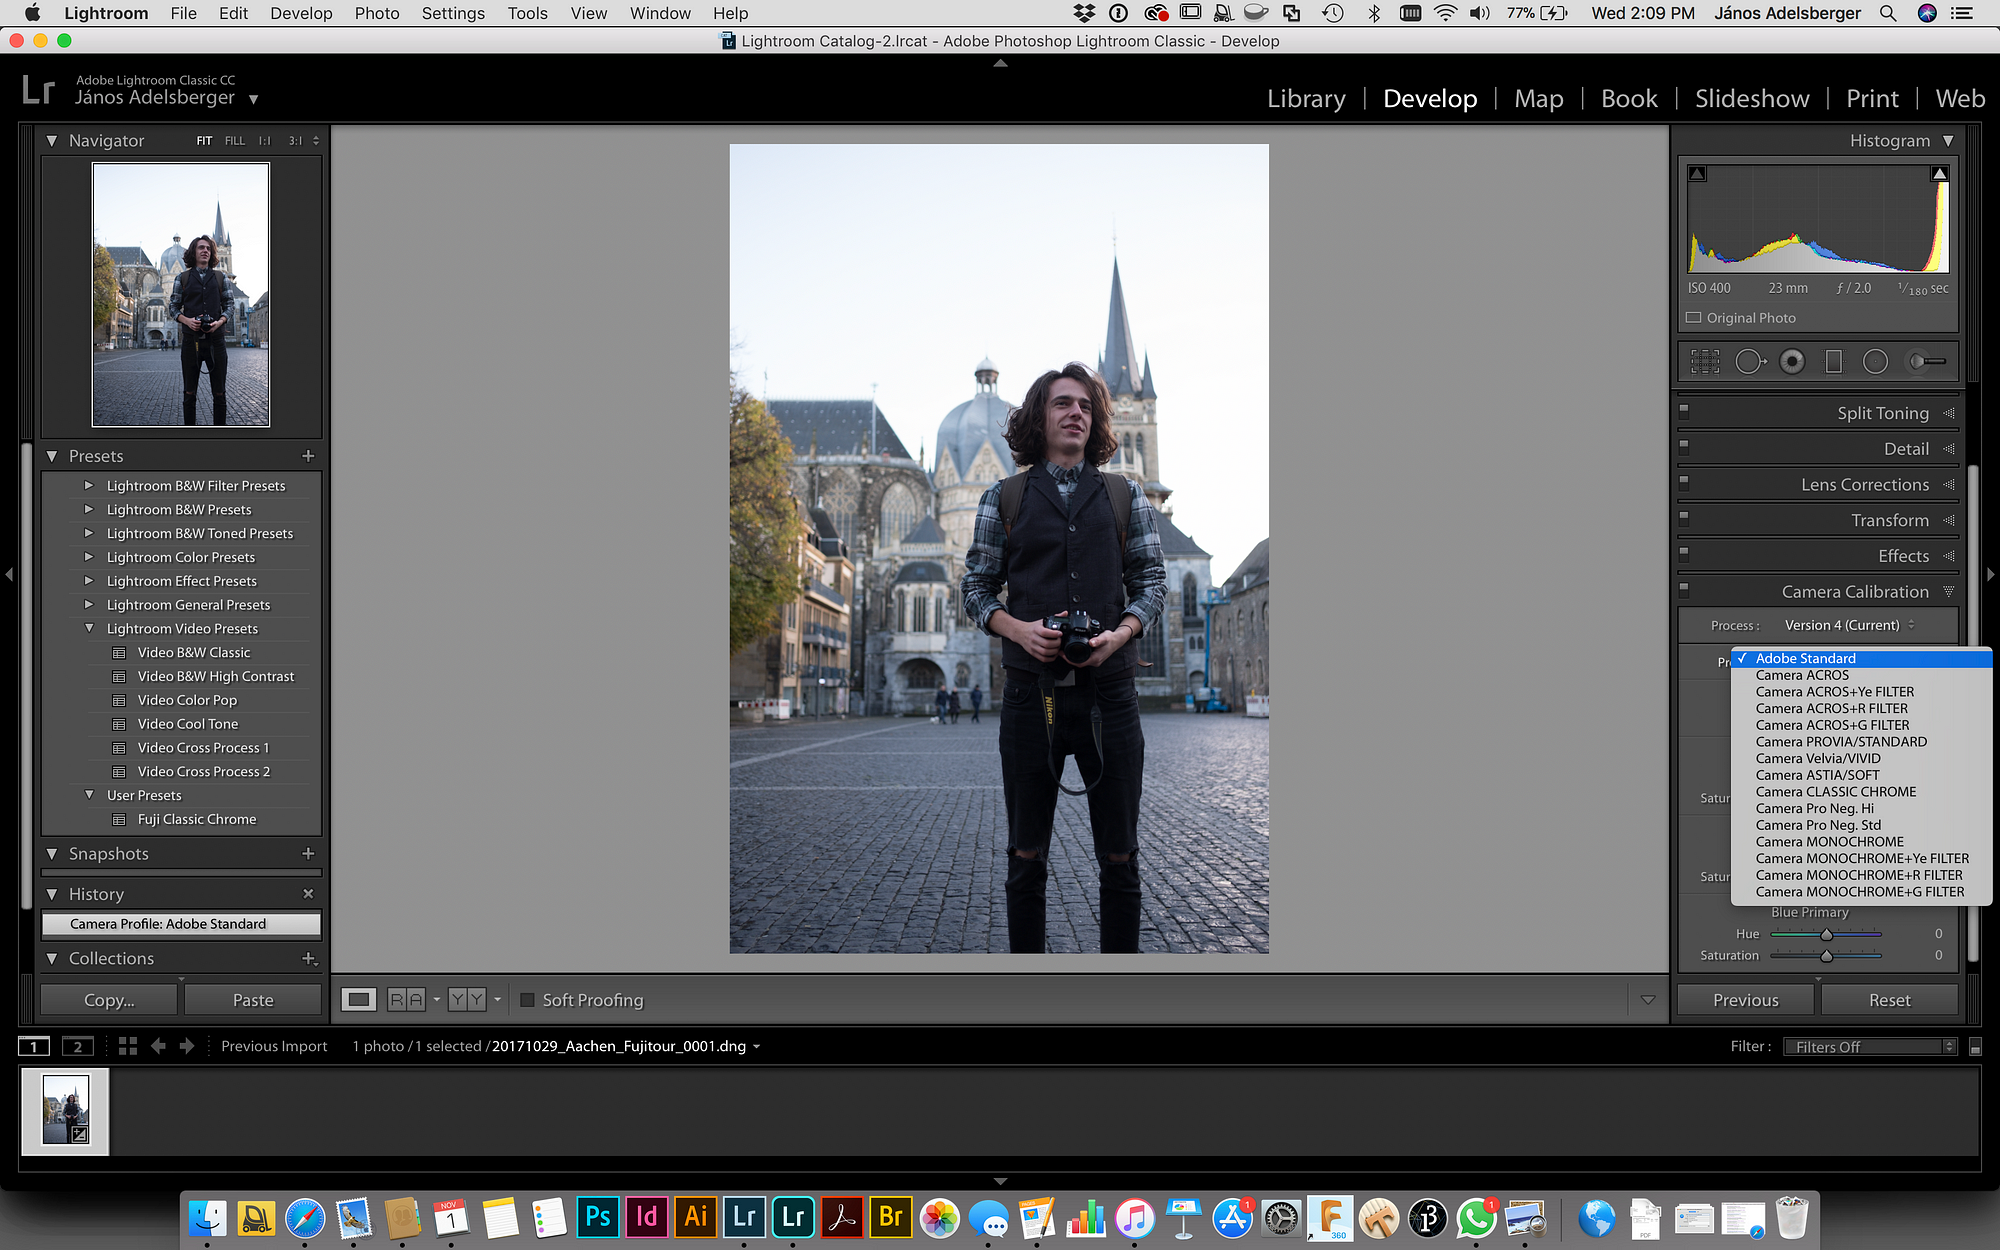Click Spotlight search icon in menu bar
This screenshot has width=2000, height=1250.
pyautogui.click(x=1888, y=13)
